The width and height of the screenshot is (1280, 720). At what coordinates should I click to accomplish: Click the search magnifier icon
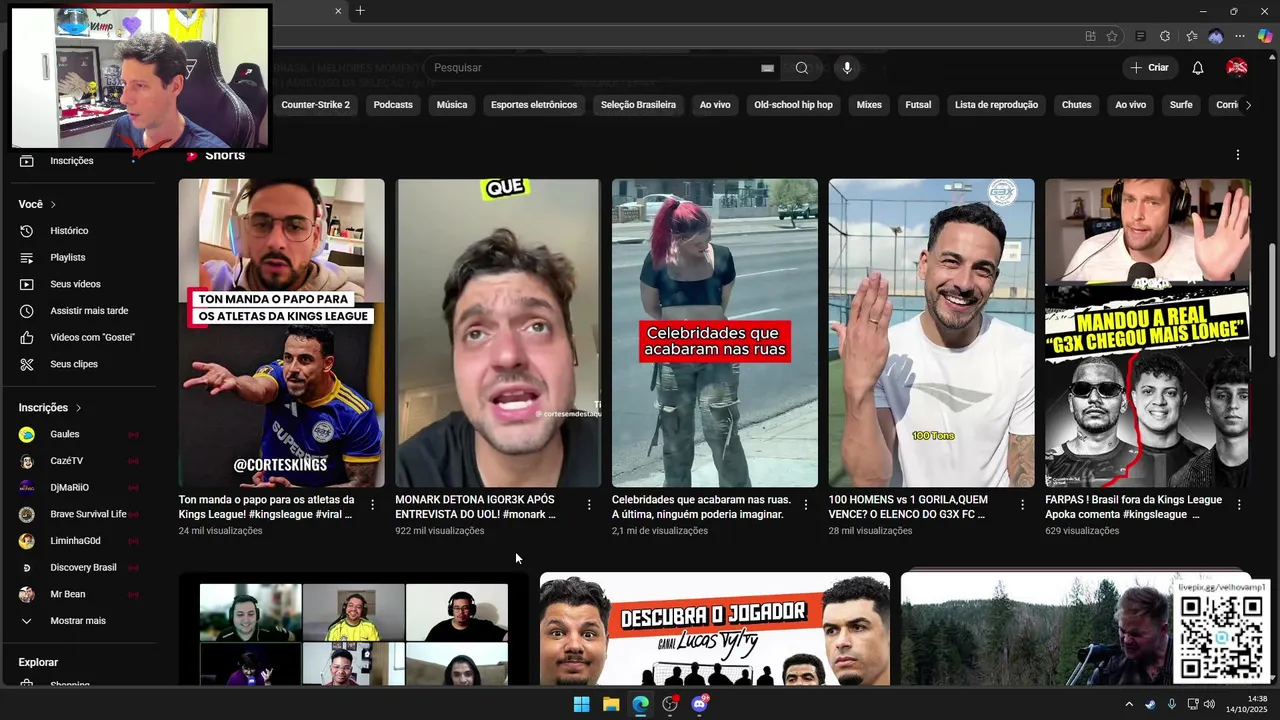coord(801,68)
